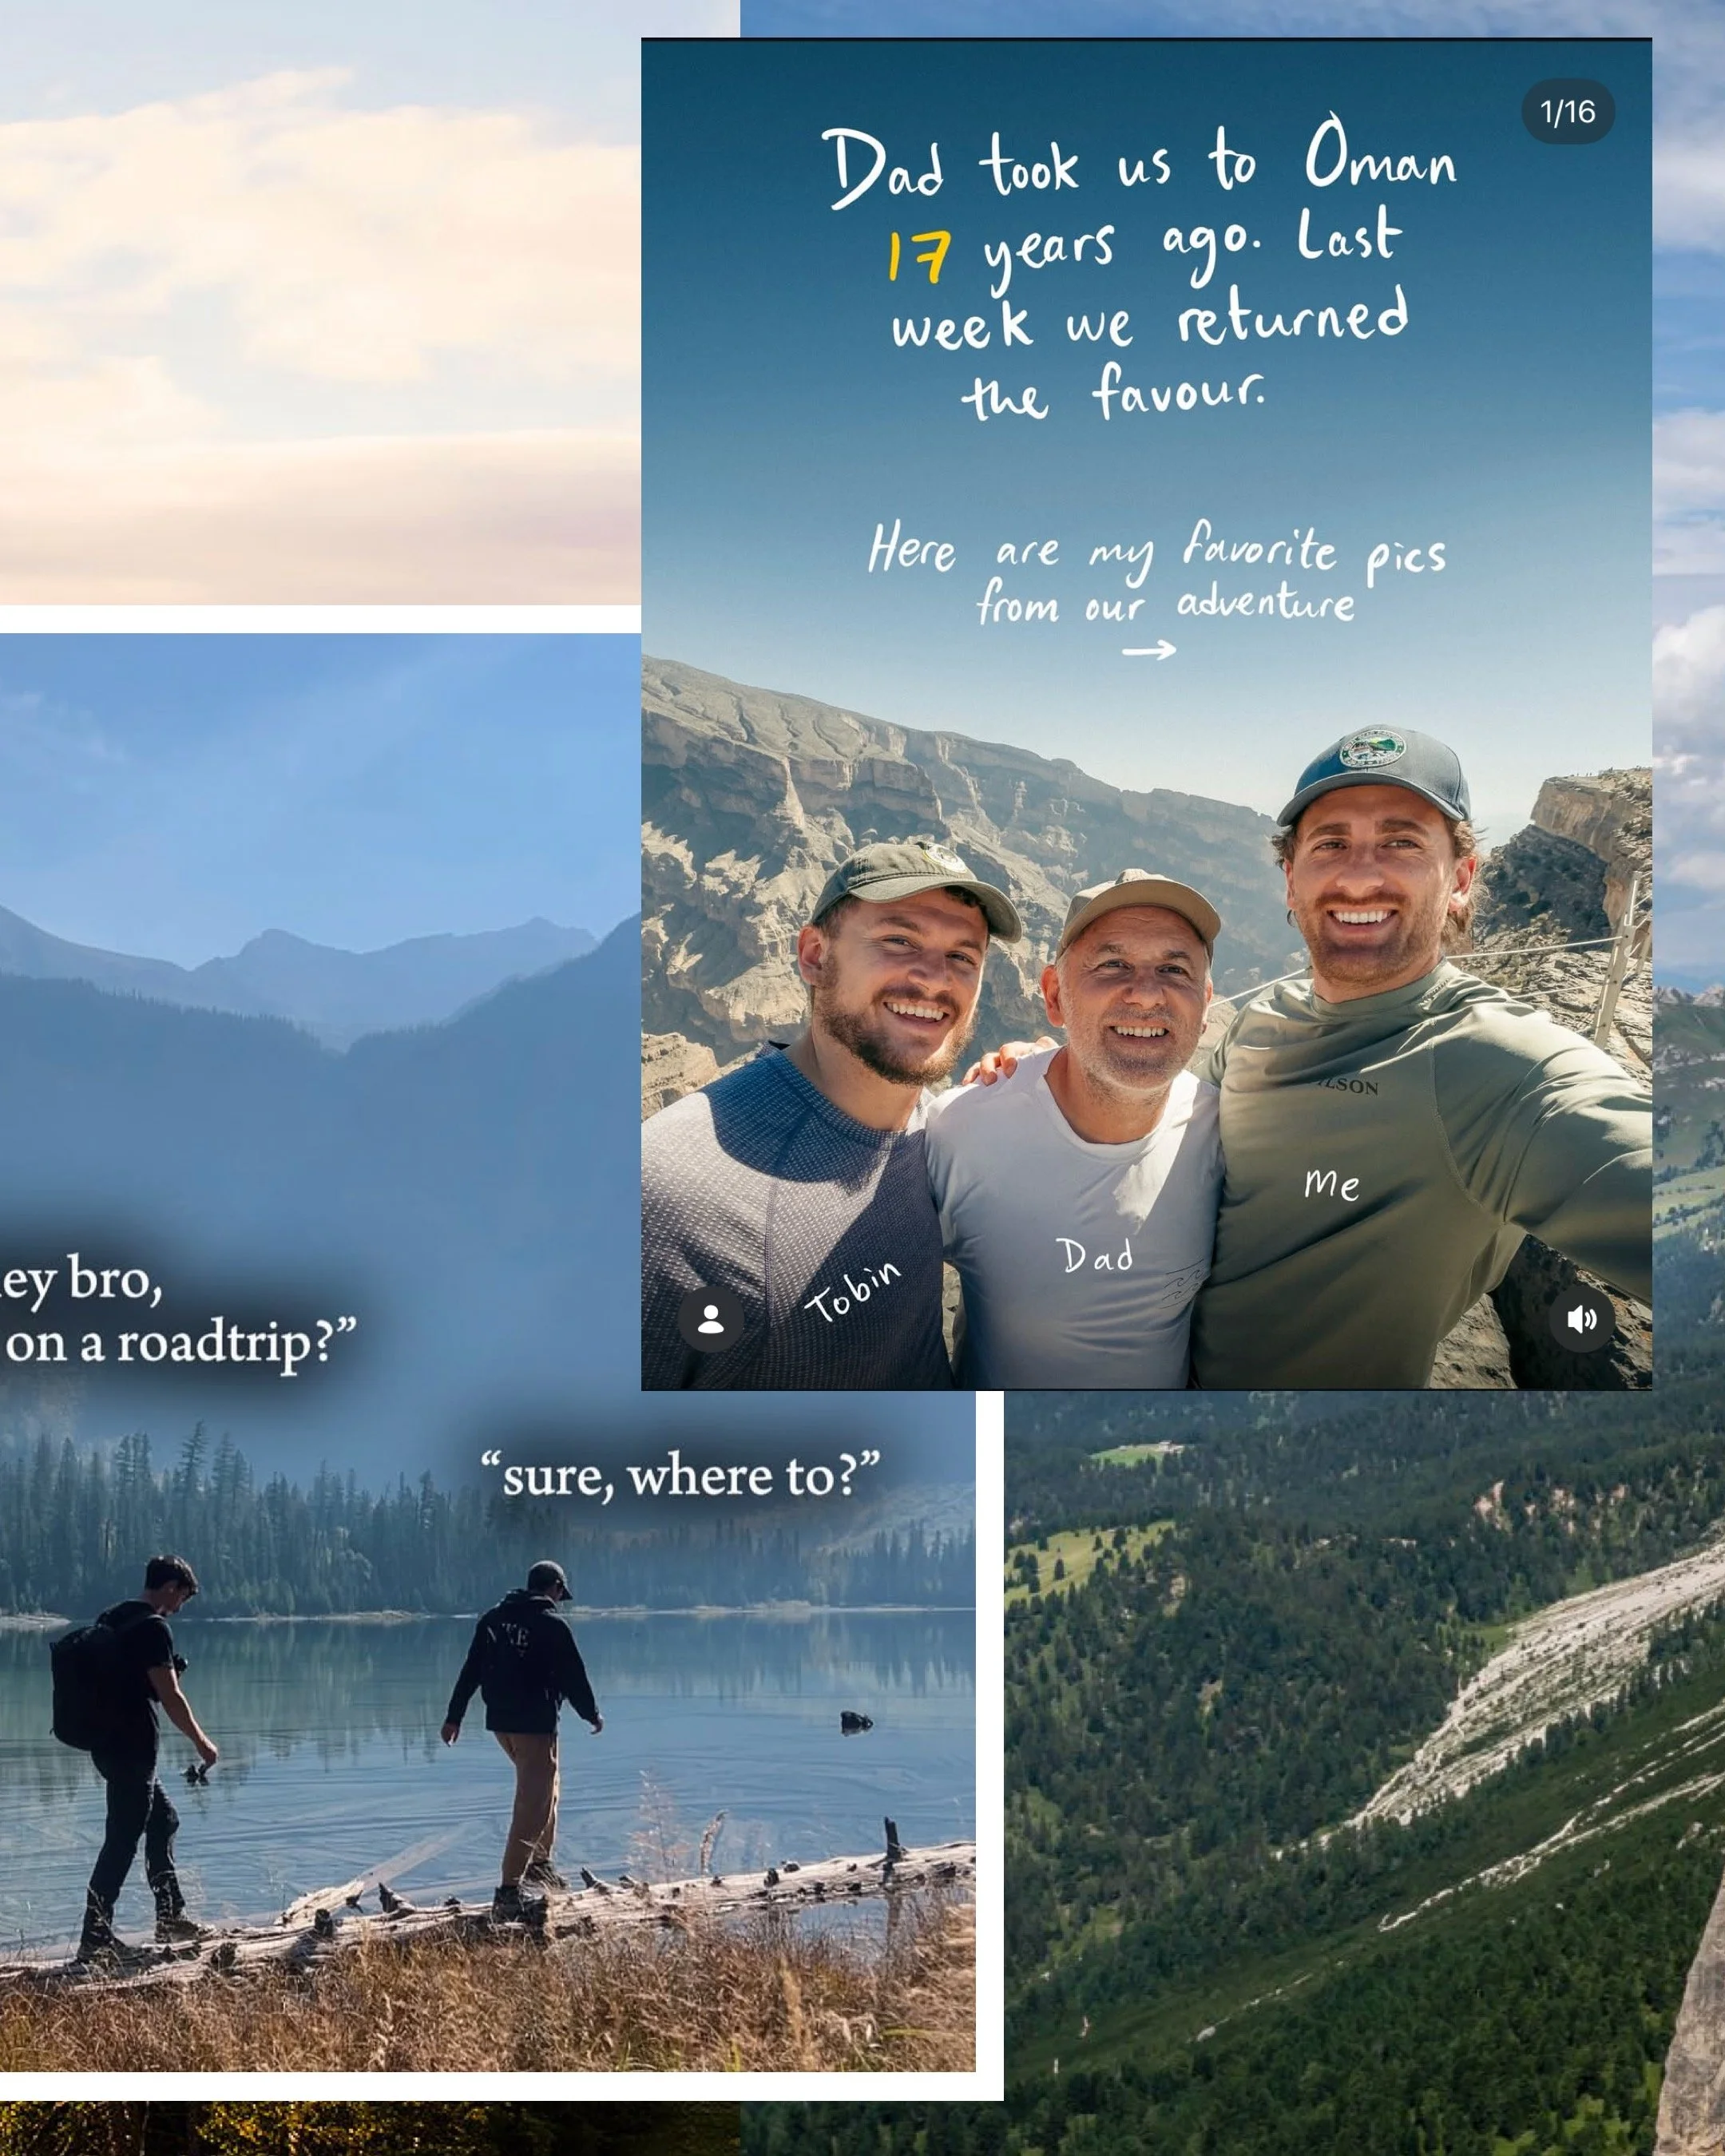Click the "Dad took us to Oman" headline
Image resolution: width=1725 pixels, height=2156 pixels.
(1139, 163)
